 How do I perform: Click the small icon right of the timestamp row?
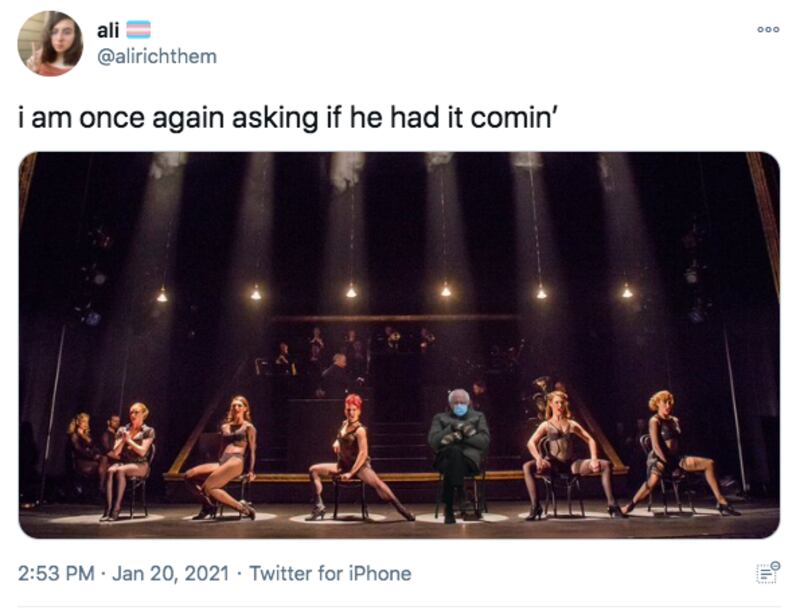768,573
